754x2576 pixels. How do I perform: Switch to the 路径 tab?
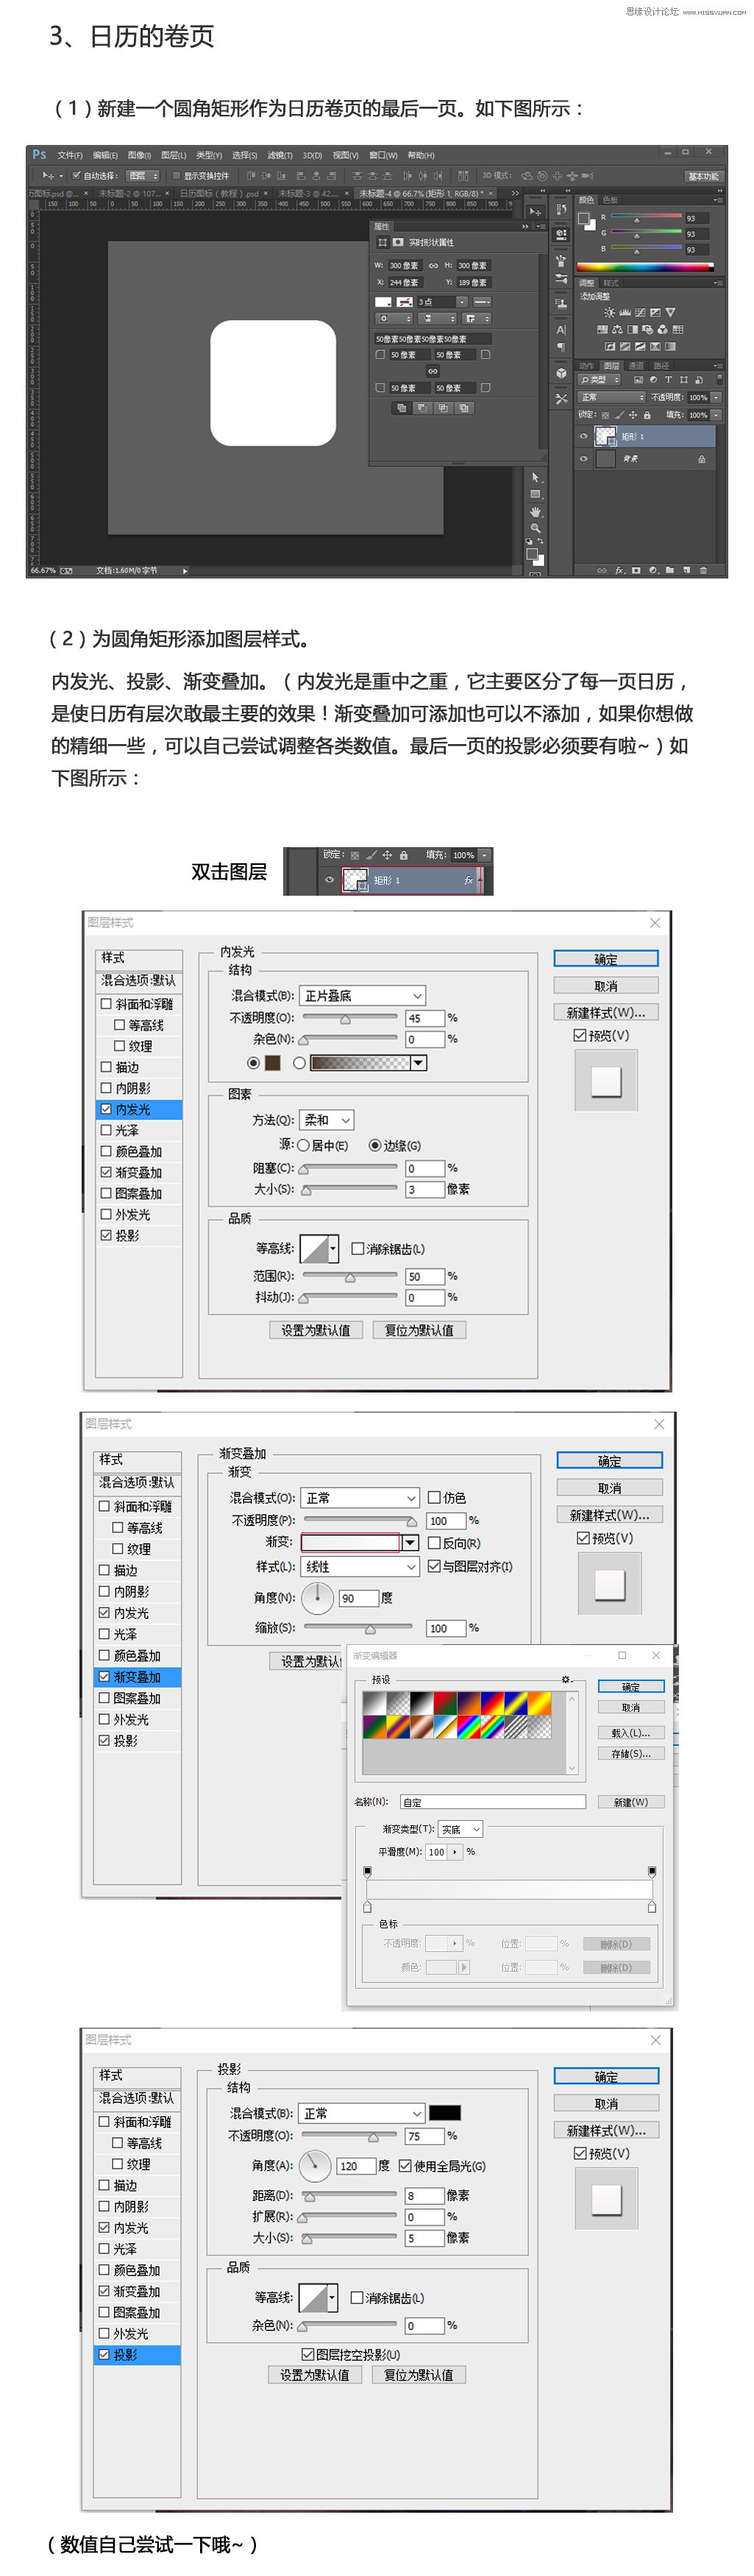coord(661,366)
